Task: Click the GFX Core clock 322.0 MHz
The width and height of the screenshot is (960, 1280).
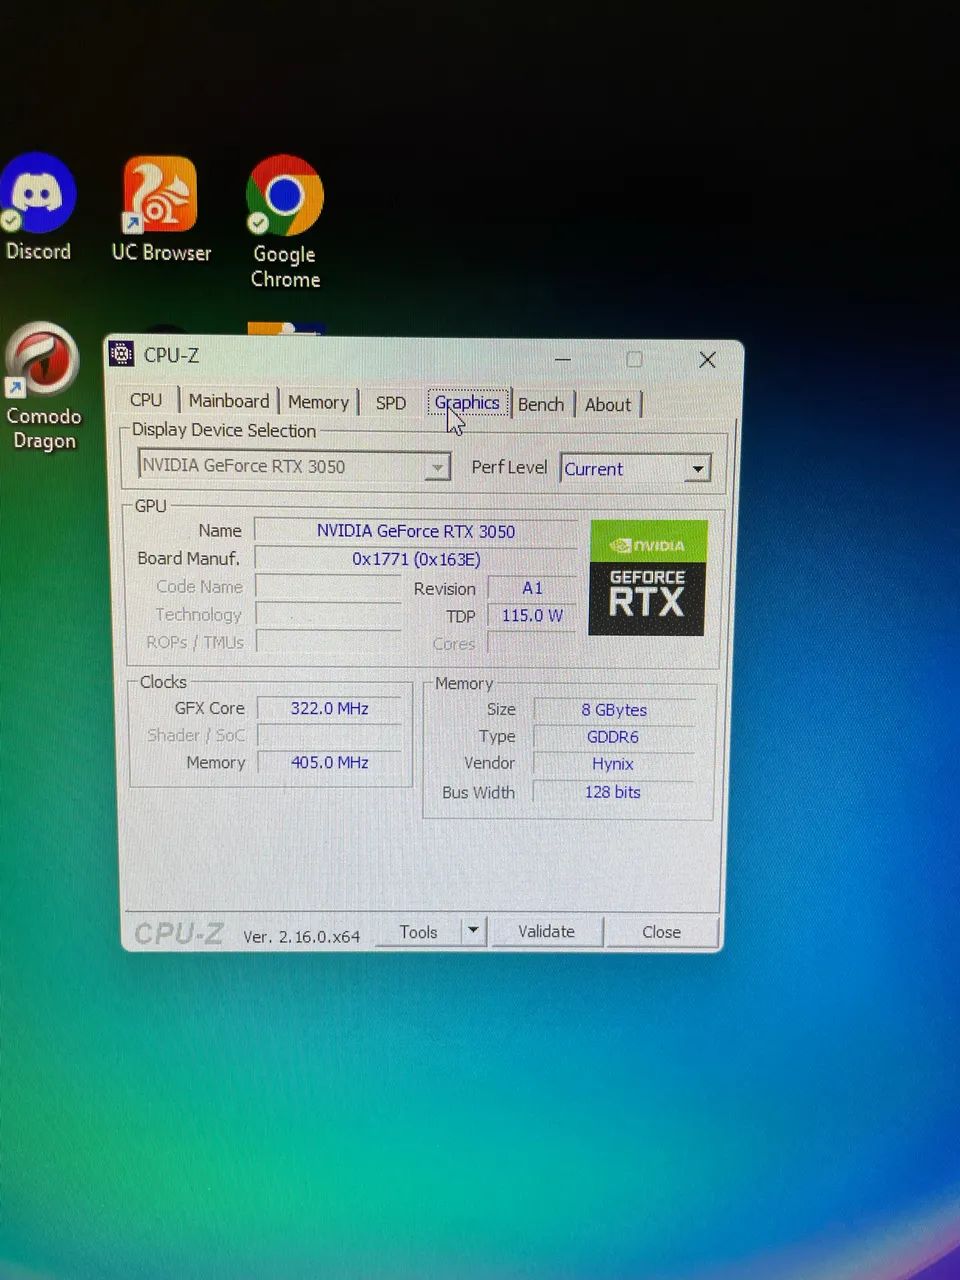Action: tap(330, 708)
